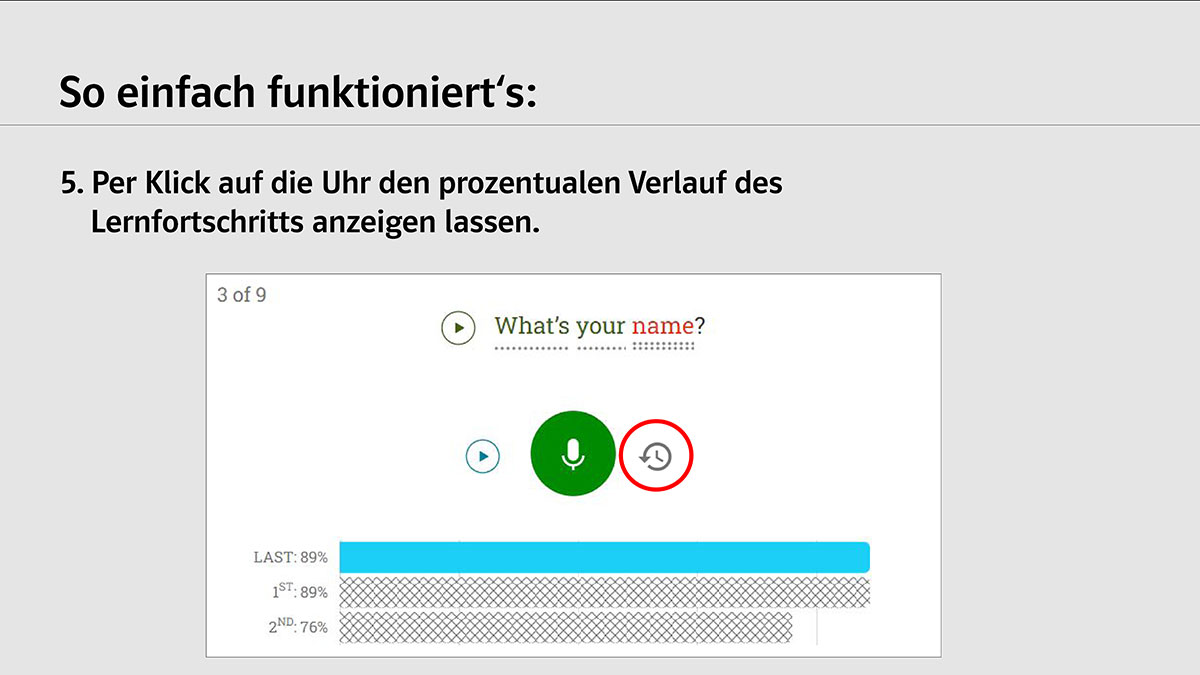
Task: Click the word "What's" in the sentence
Action: [532, 326]
